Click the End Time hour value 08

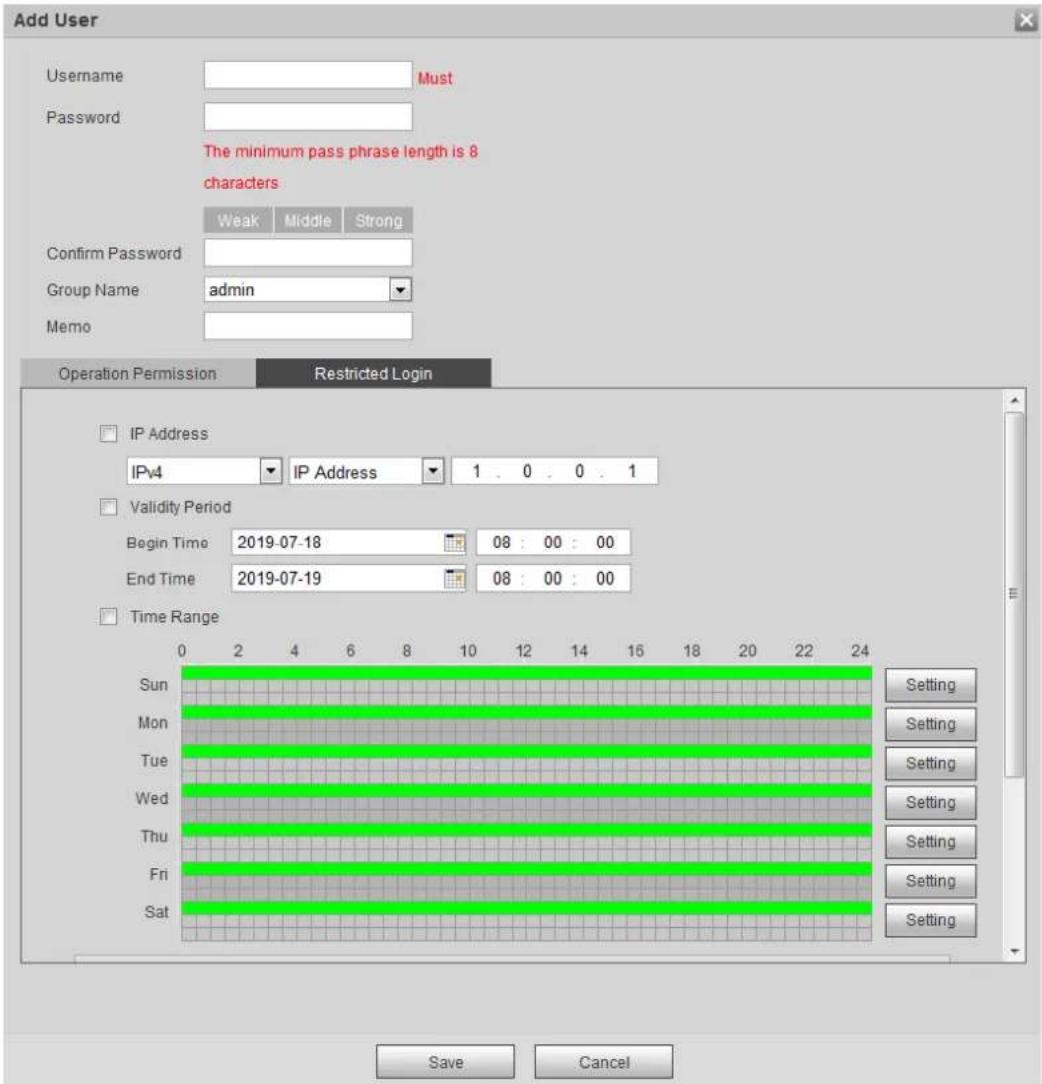pos(502,579)
